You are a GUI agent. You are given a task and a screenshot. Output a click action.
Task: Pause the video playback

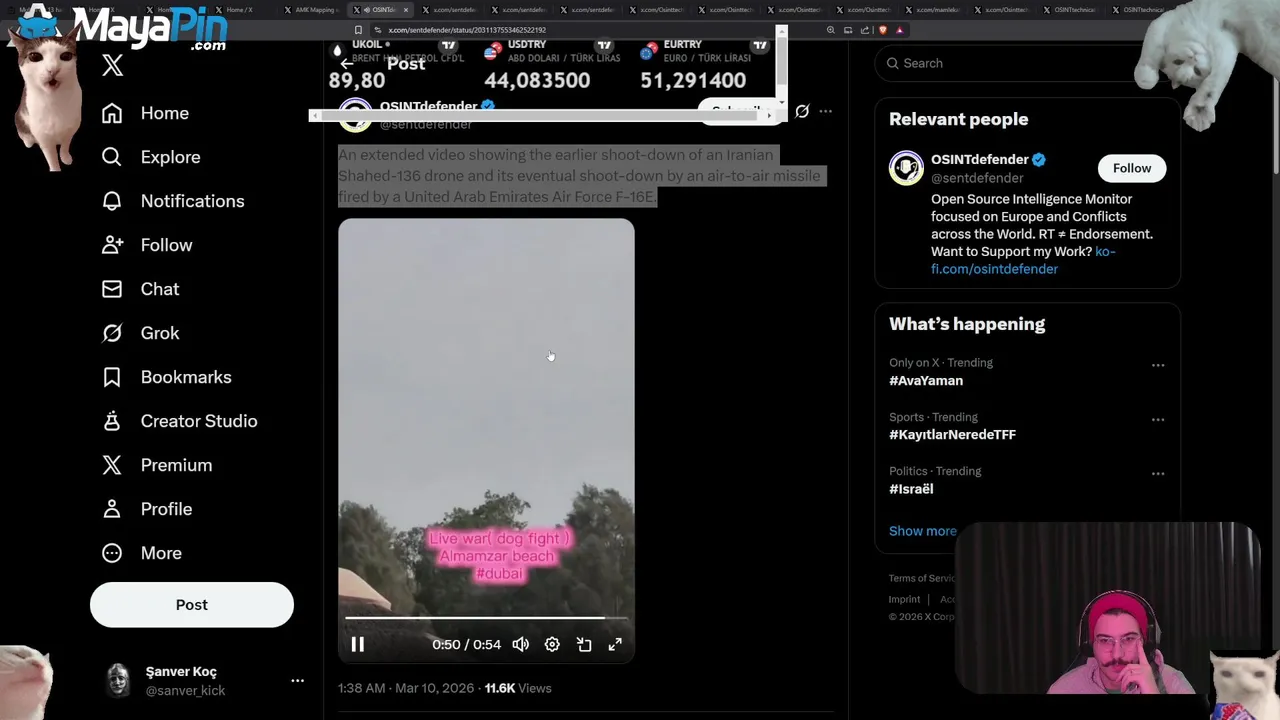(x=357, y=644)
